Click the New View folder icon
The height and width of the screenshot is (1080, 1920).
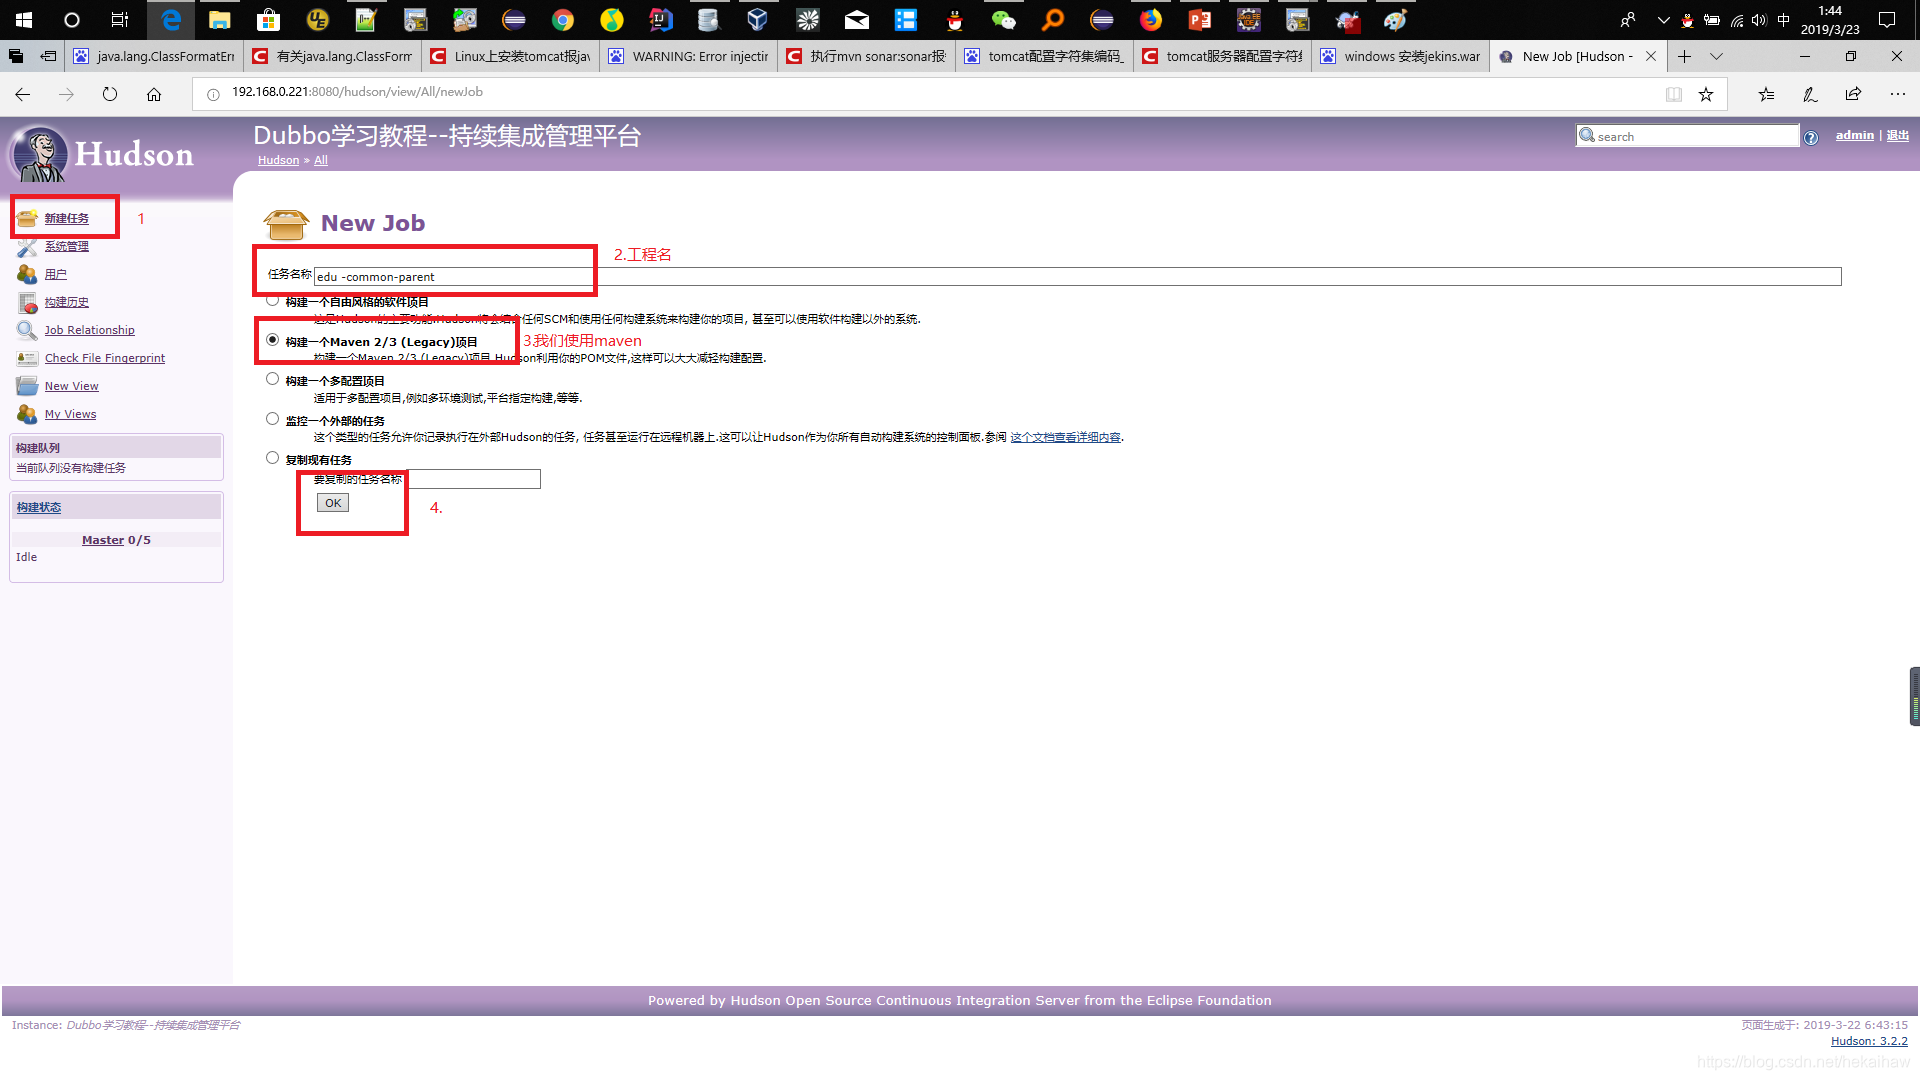pos(27,386)
